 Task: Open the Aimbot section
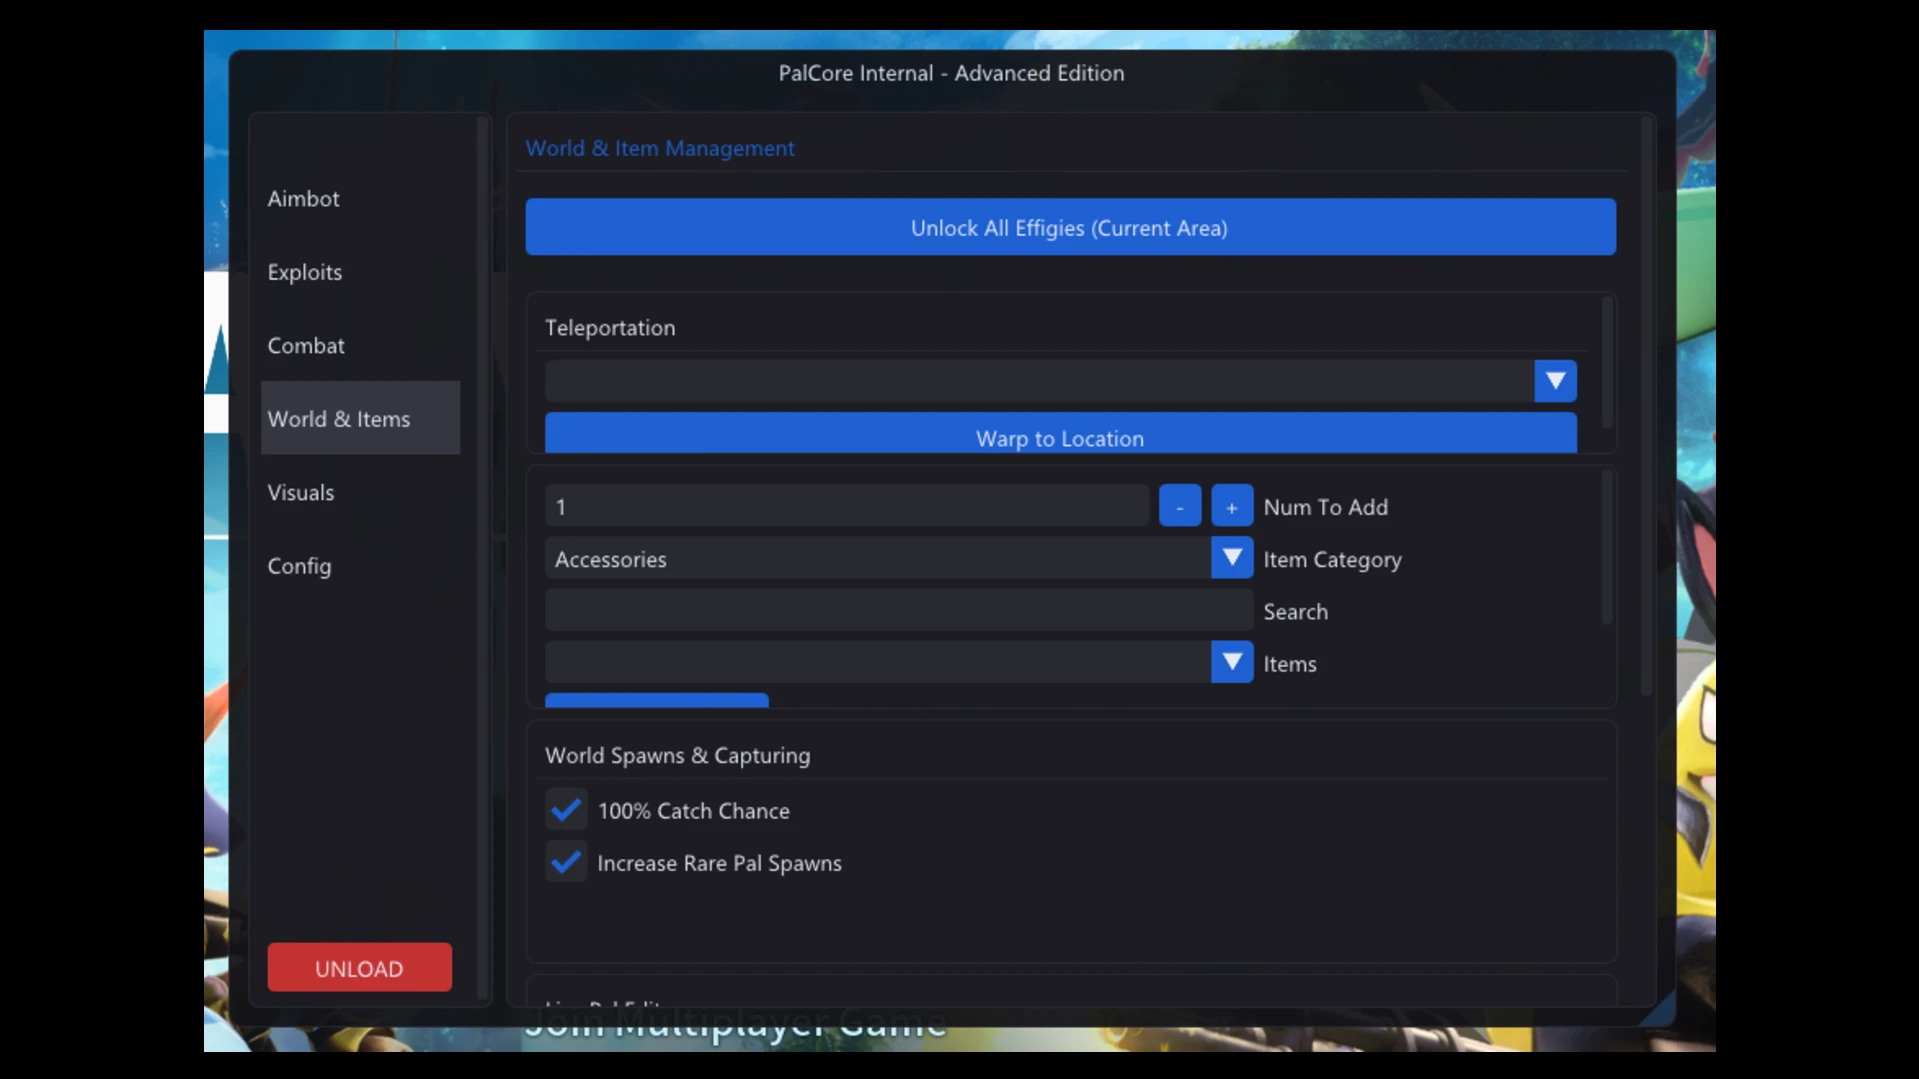[360, 198]
